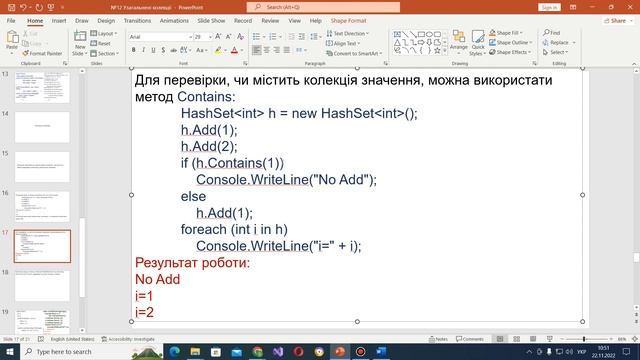Image resolution: width=640 pixels, height=360 pixels.
Task: Switch to Insert tab
Action: (59, 20)
